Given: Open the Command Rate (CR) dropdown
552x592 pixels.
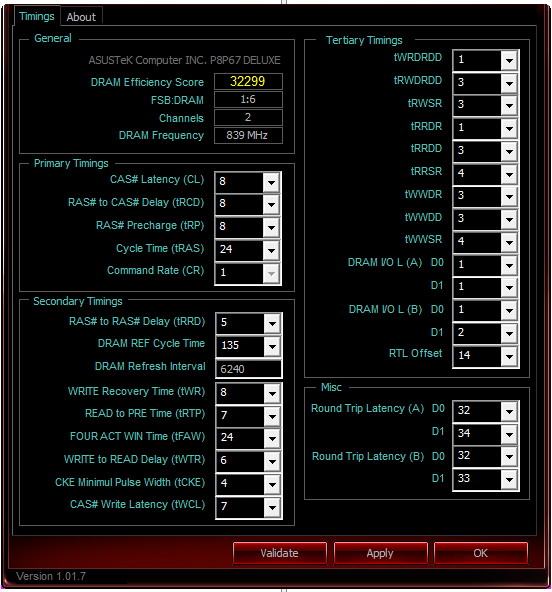Looking at the screenshot, I should [x=271, y=274].
